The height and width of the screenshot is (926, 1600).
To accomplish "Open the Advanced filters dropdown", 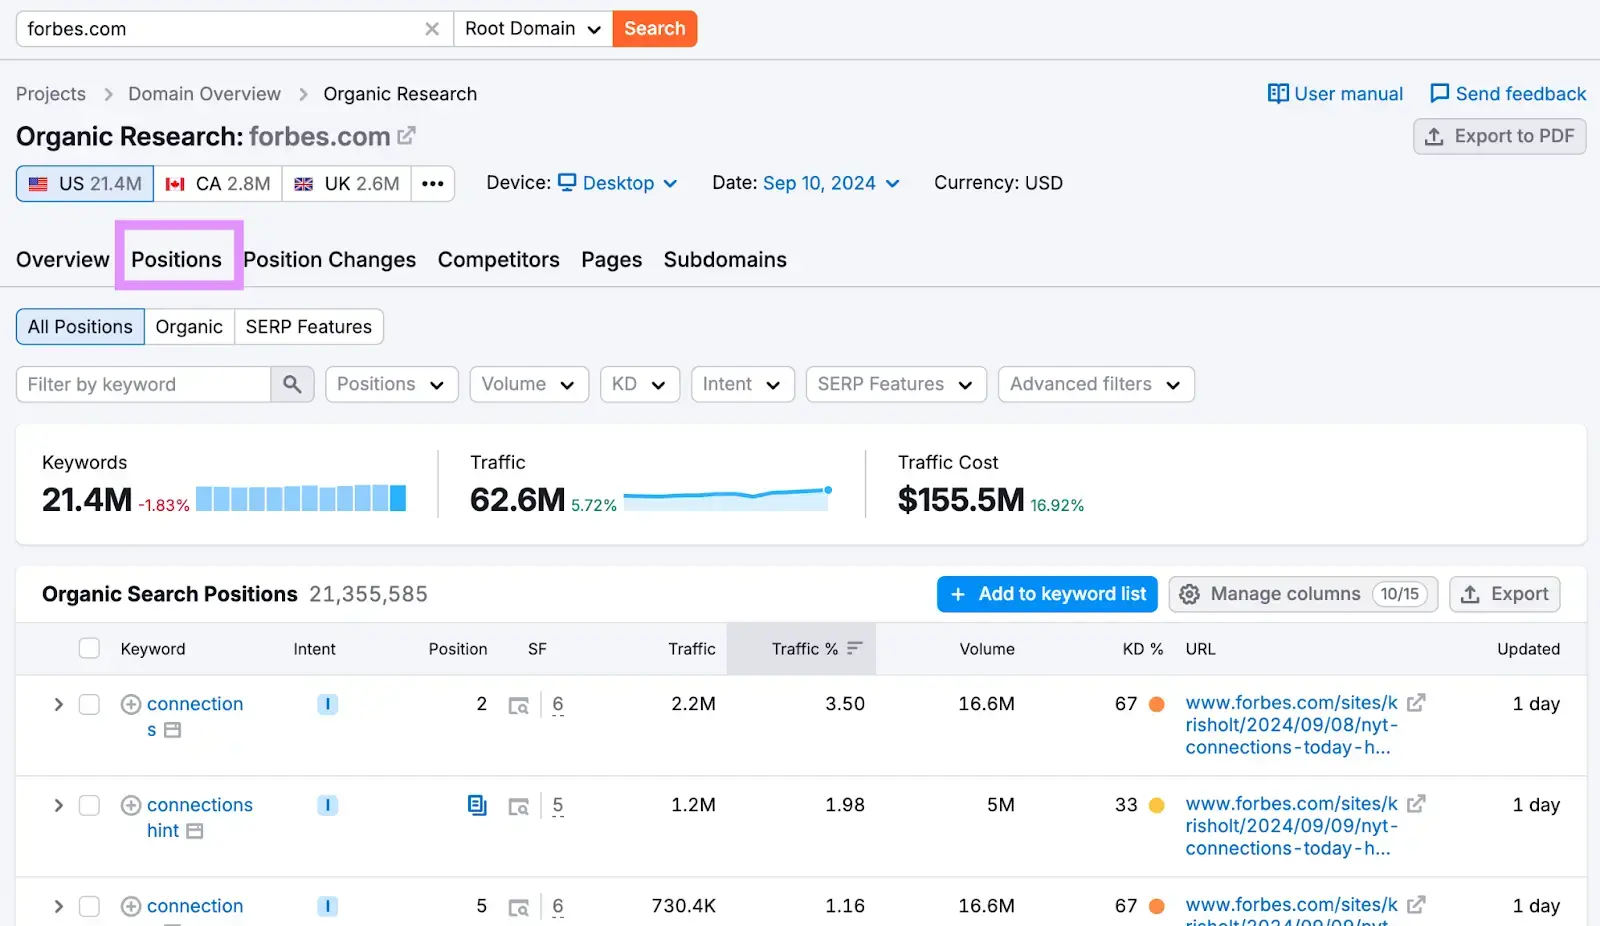I will point(1095,384).
